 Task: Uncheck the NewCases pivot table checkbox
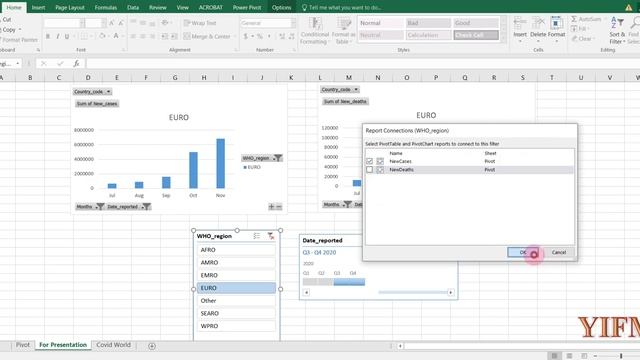(x=369, y=161)
